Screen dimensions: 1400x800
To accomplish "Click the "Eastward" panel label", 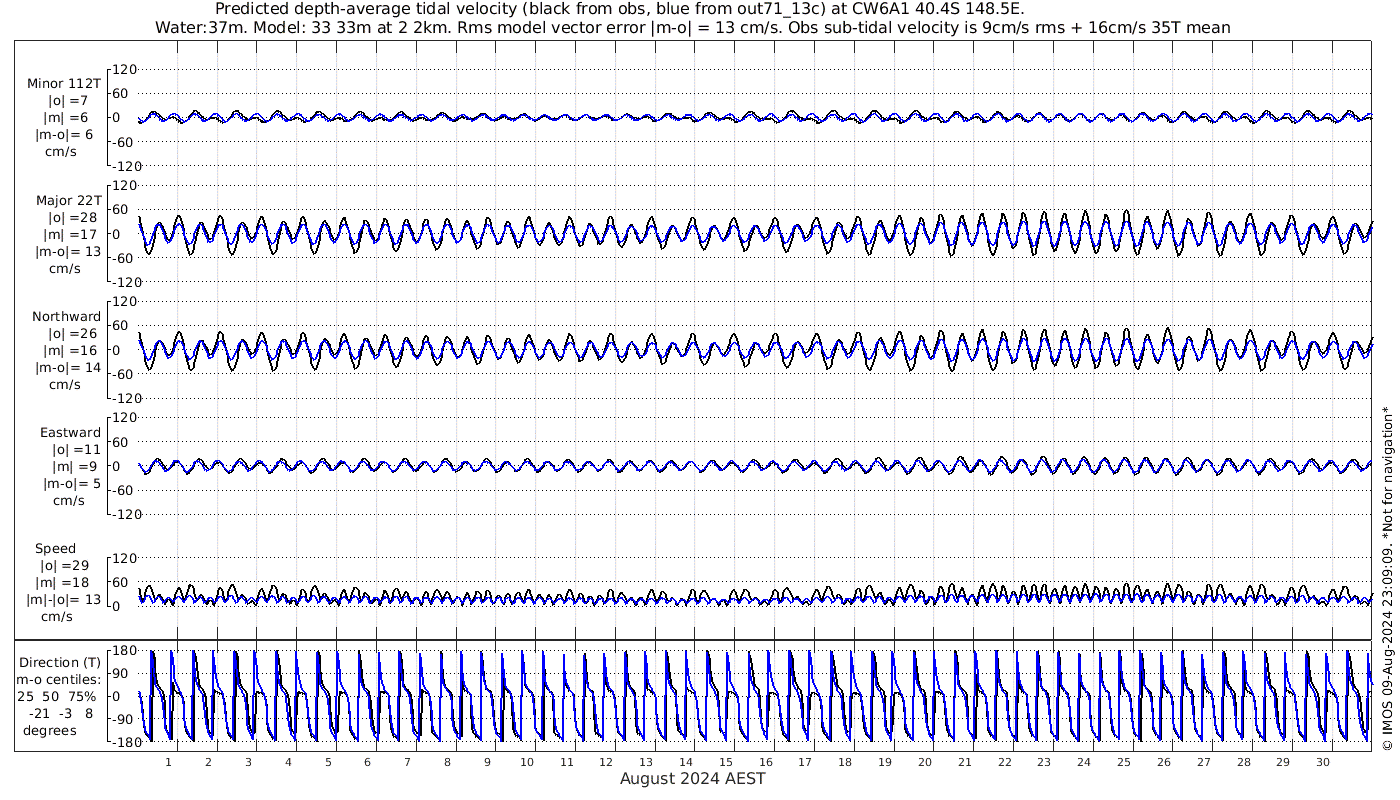I will (x=70, y=432).
